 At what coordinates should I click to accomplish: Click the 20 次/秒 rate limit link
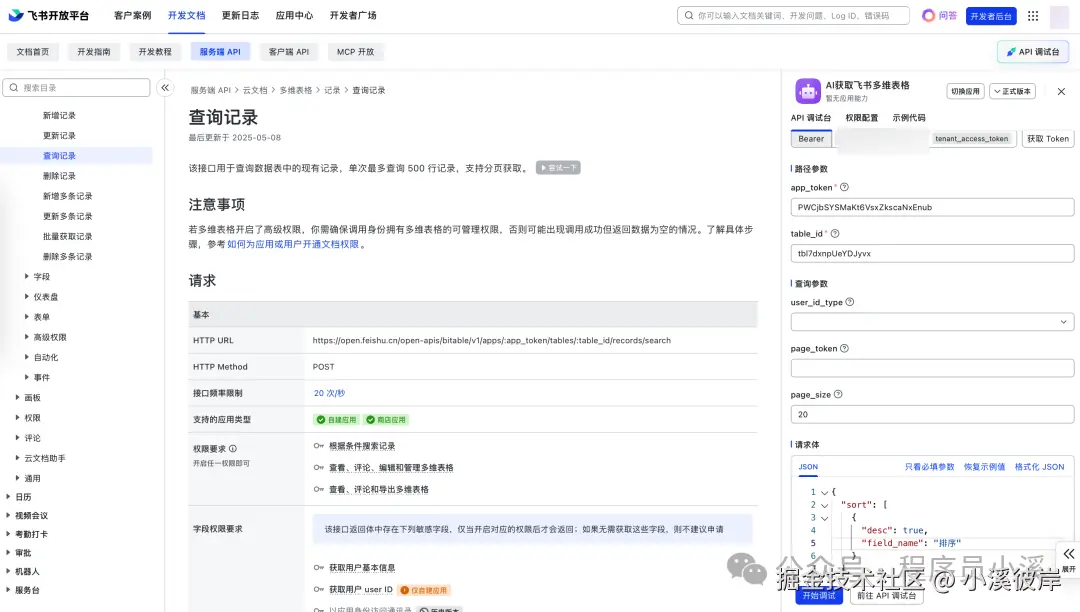pos(329,393)
